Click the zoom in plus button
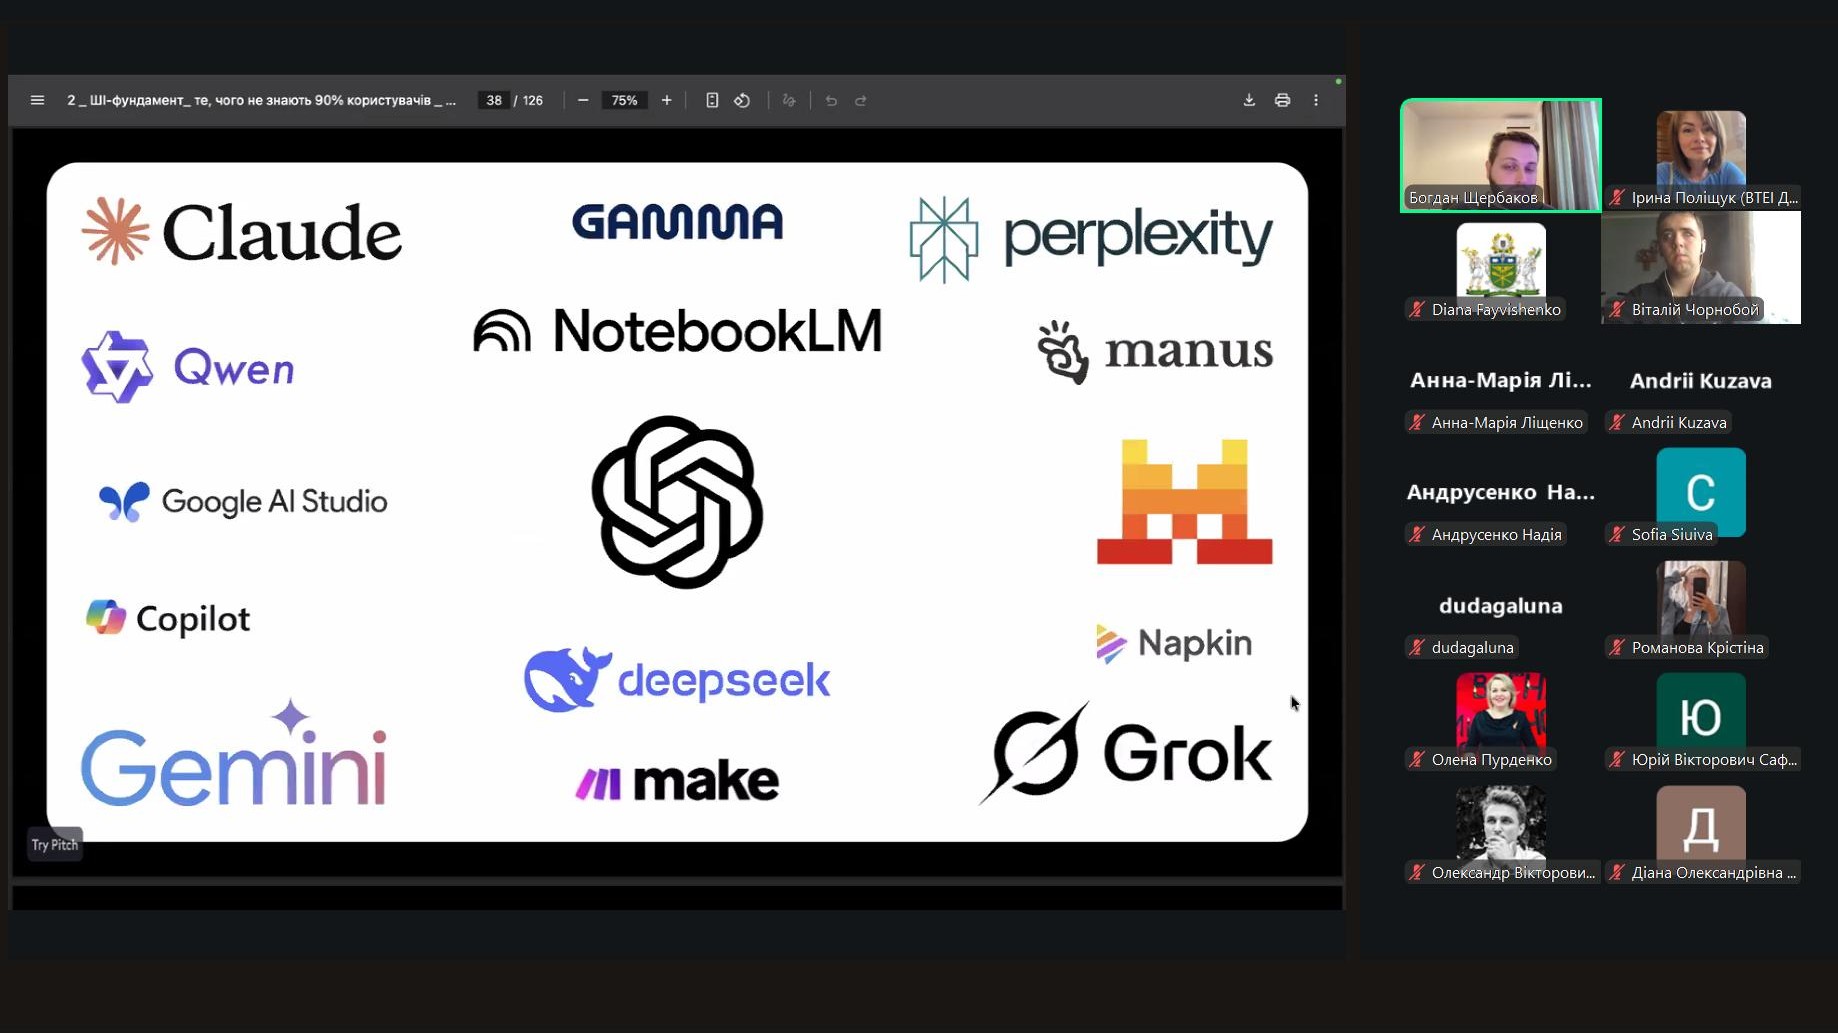This screenshot has height=1034, width=1838. (x=666, y=100)
